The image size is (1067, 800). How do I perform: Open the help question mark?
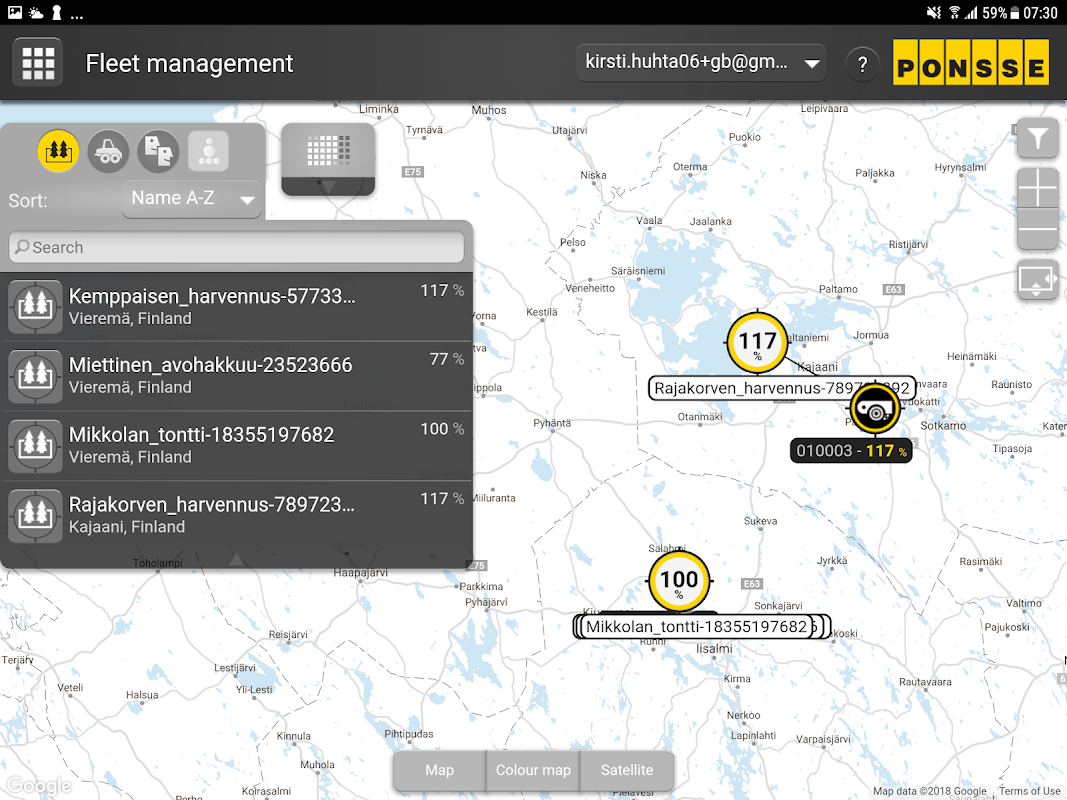862,64
